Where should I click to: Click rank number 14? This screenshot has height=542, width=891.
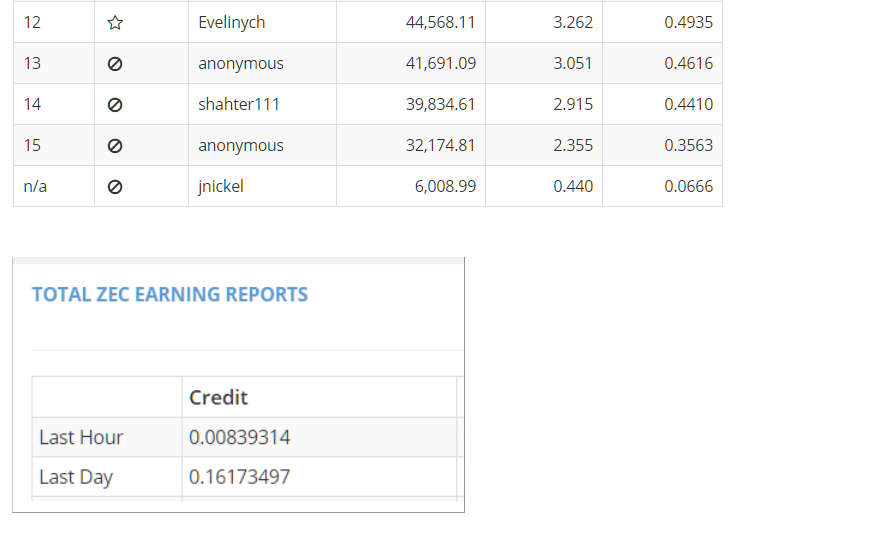pyautogui.click(x=32, y=104)
